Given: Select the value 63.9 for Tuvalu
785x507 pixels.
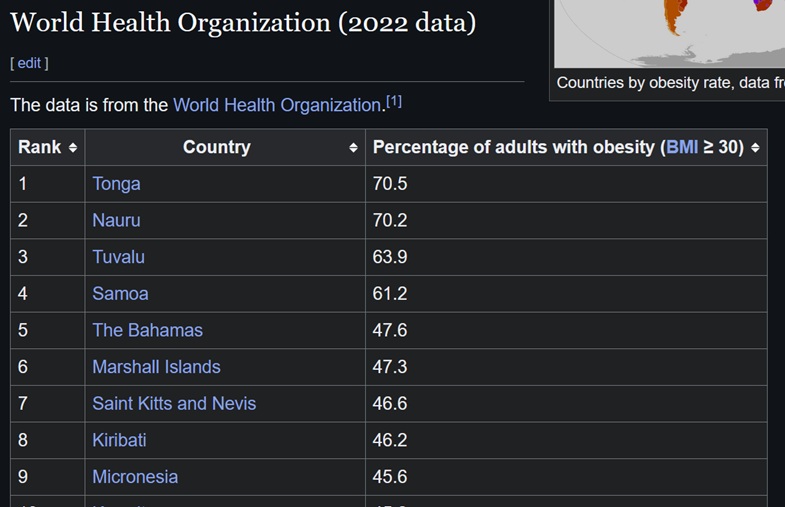Looking at the screenshot, I should (390, 257).
